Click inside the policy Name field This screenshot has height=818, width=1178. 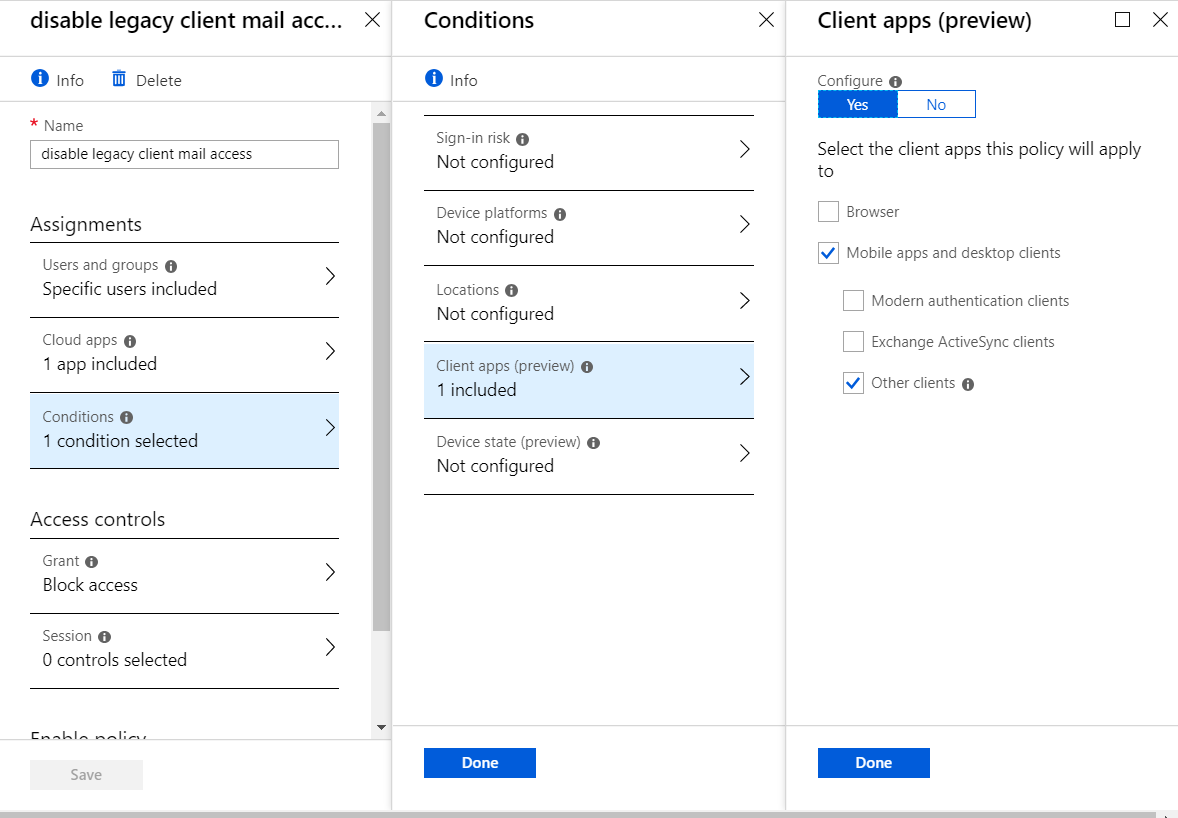click(184, 154)
